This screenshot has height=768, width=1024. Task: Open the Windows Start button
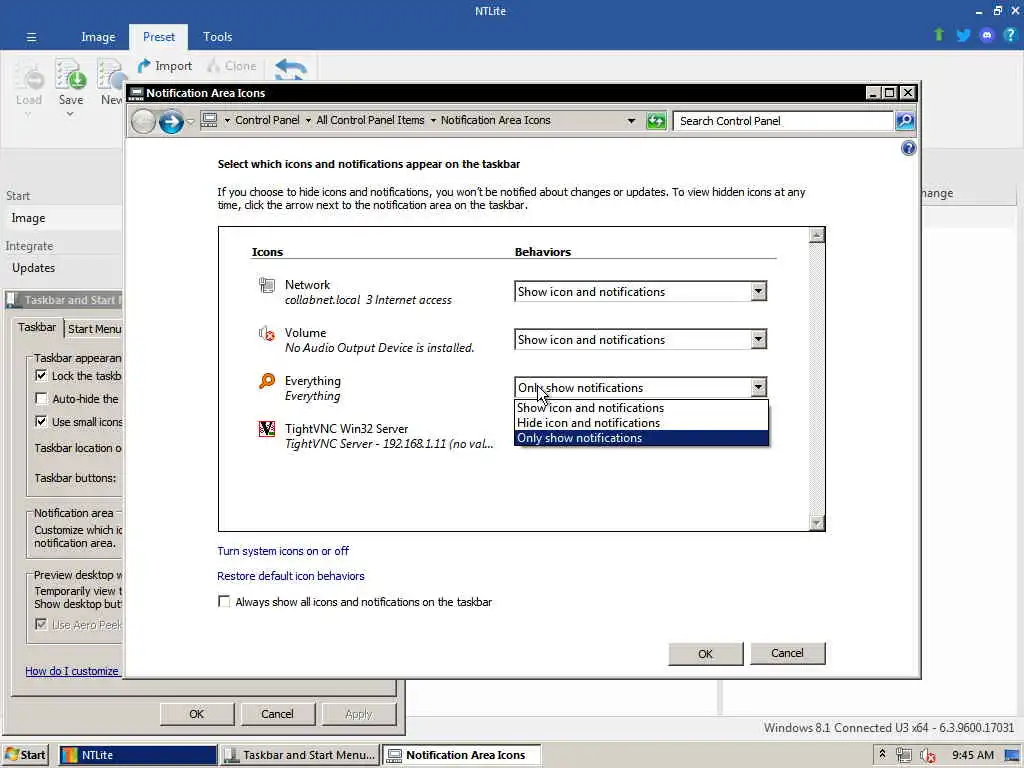tap(26, 755)
